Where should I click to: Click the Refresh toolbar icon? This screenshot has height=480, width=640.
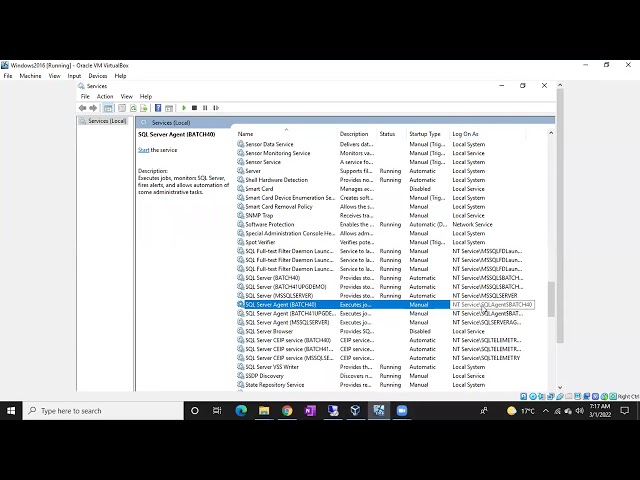pyautogui.click(x=133, y=108)
